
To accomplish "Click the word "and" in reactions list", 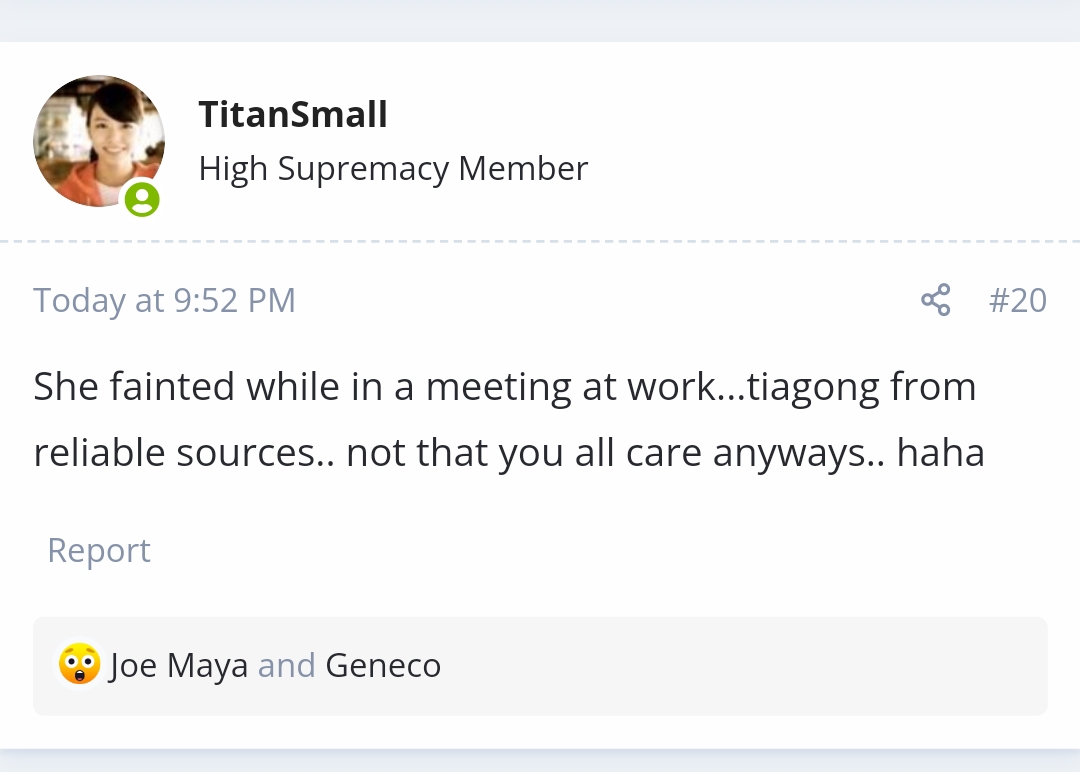I will coord(287,665).
